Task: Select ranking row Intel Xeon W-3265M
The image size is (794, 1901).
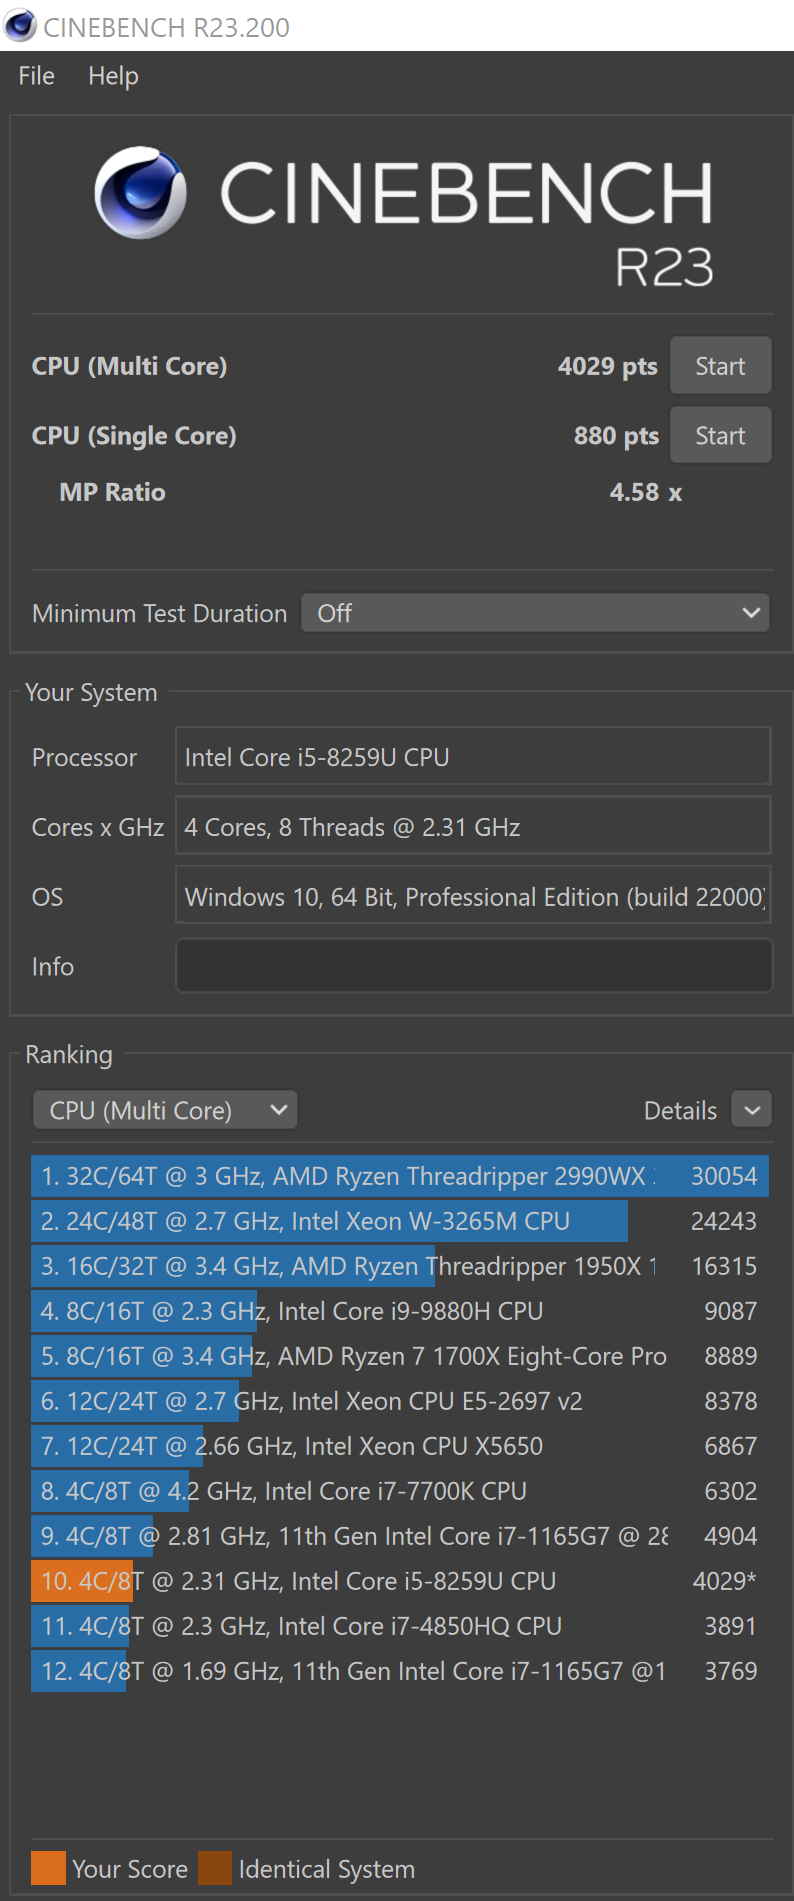Action: tap(400, 1221)
